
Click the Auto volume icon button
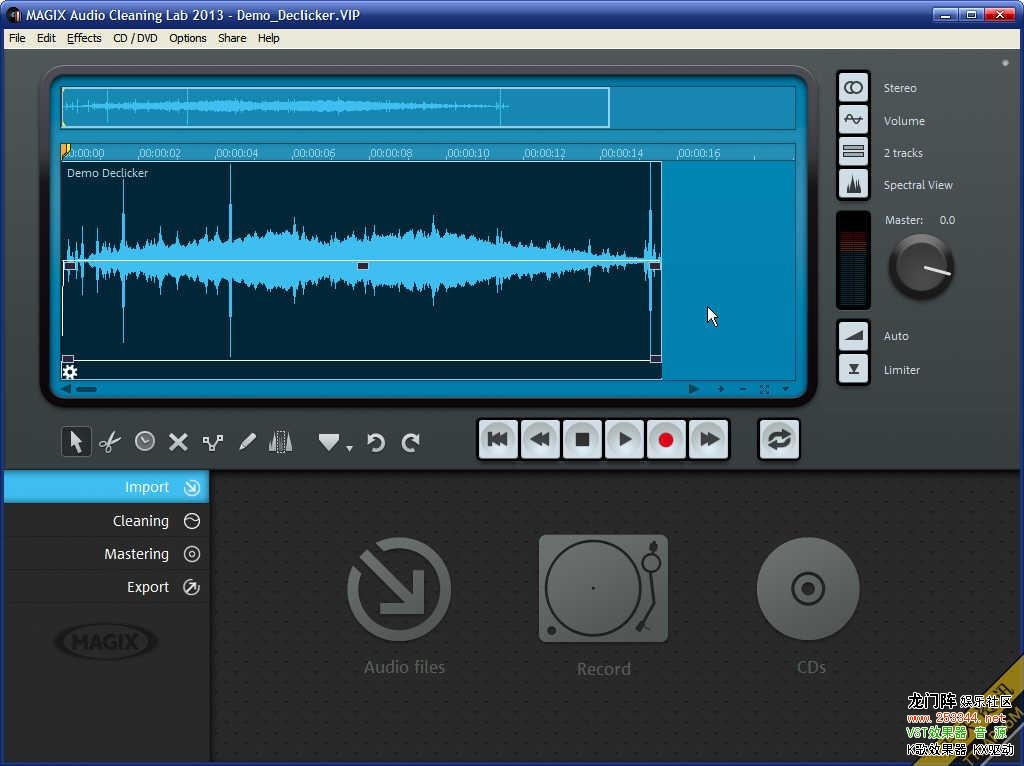[853, 336]
